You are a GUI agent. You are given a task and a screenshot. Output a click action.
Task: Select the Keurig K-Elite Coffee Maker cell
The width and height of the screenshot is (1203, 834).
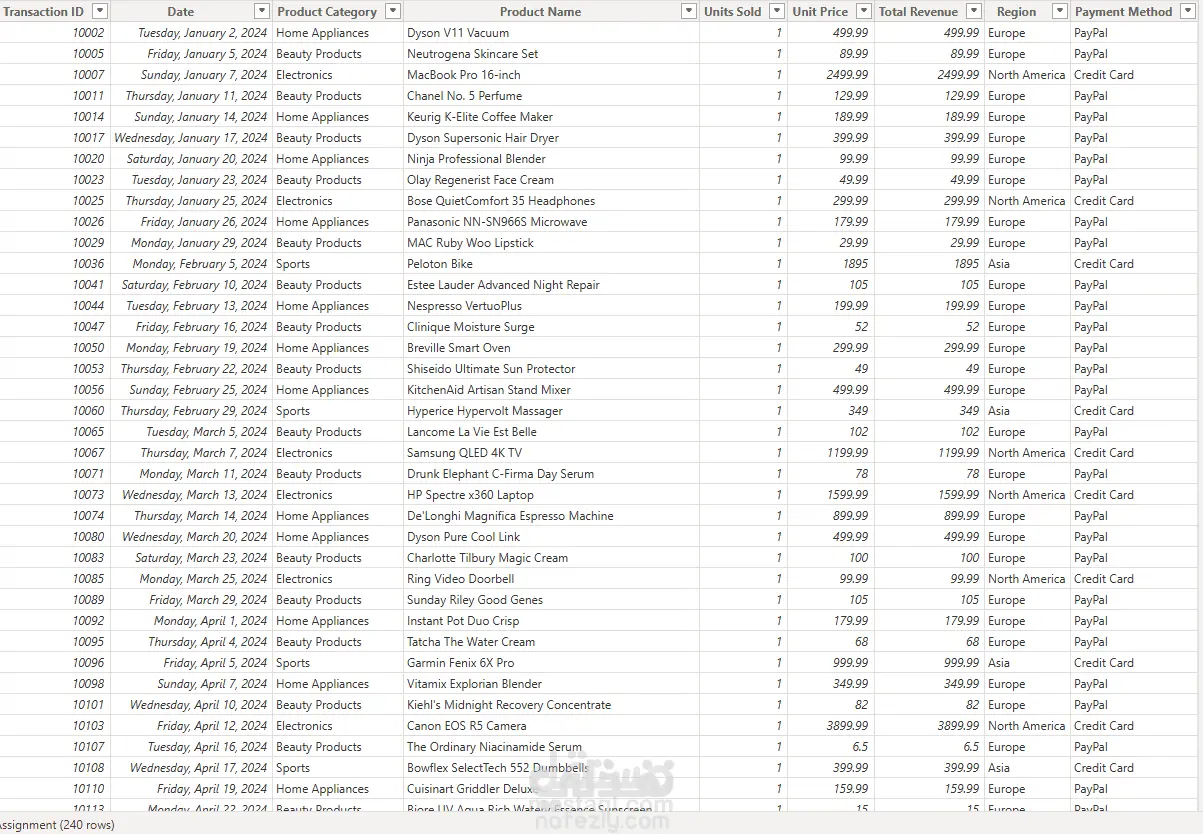pyautogui.click(x=551, y=117)
